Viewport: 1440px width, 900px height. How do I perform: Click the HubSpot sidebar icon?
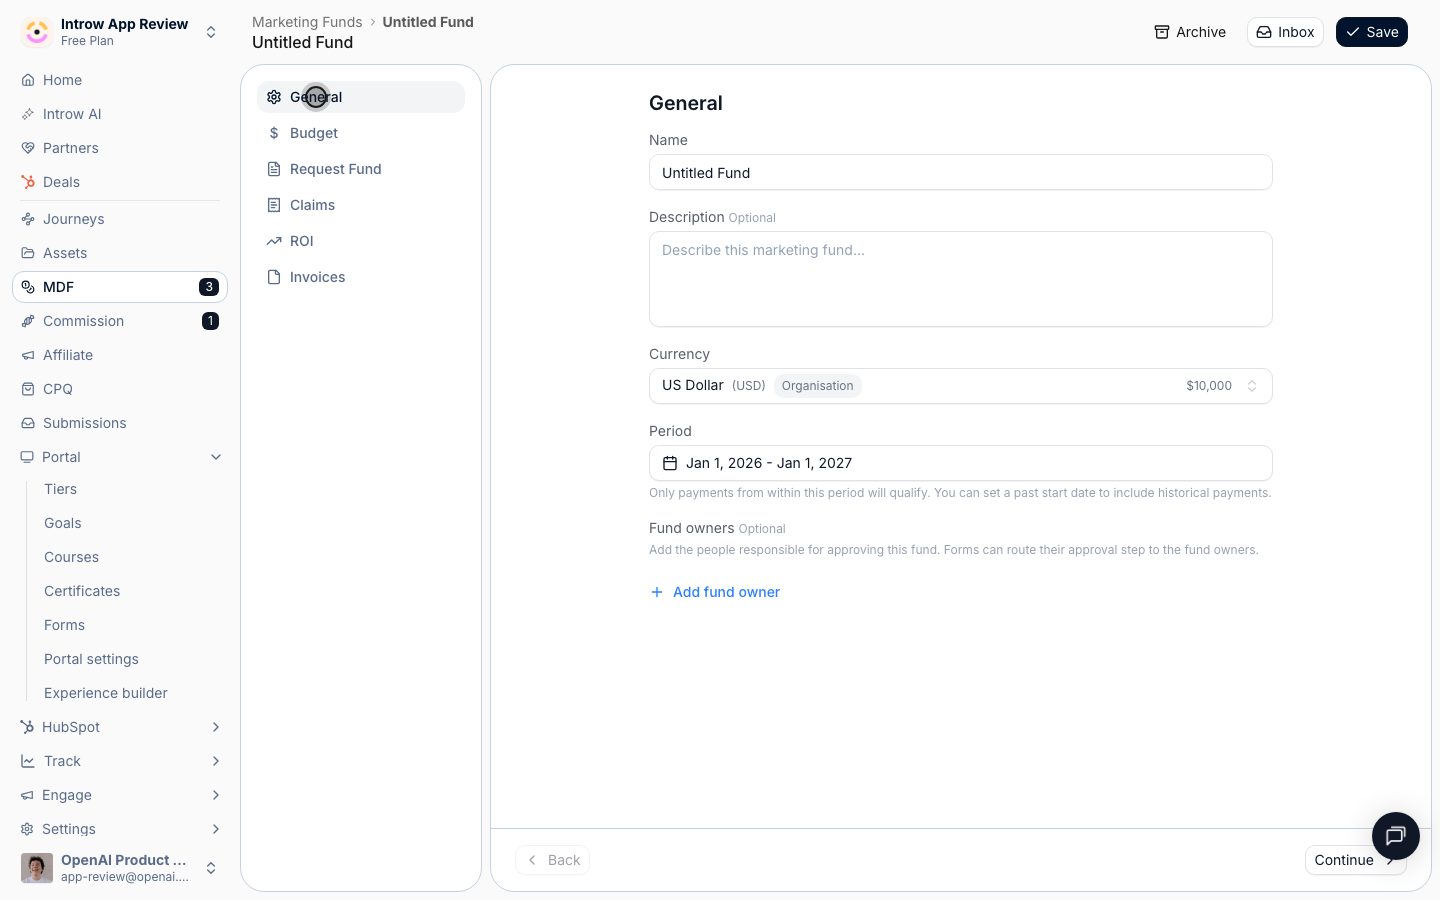click(27, 727)
